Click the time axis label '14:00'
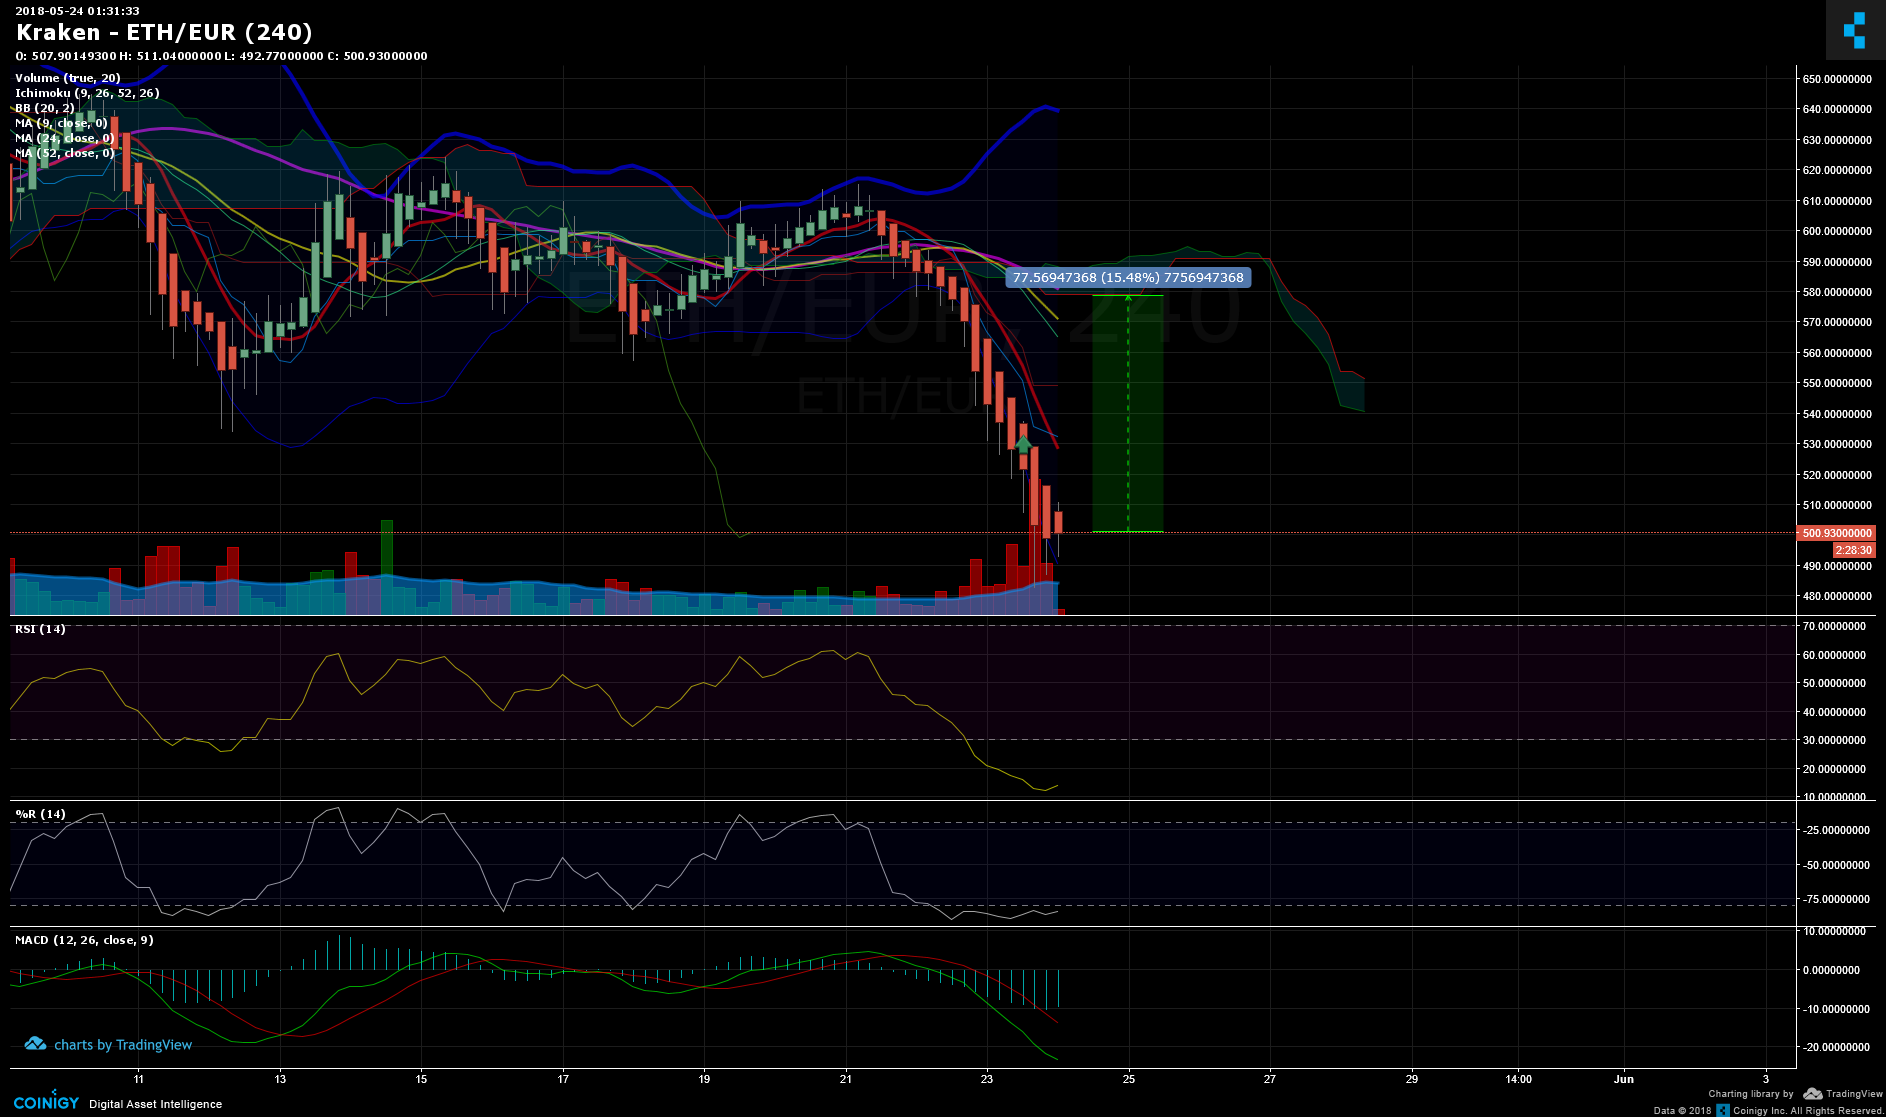This screenshot has width=1886, height=1117. point(1519,1079)
